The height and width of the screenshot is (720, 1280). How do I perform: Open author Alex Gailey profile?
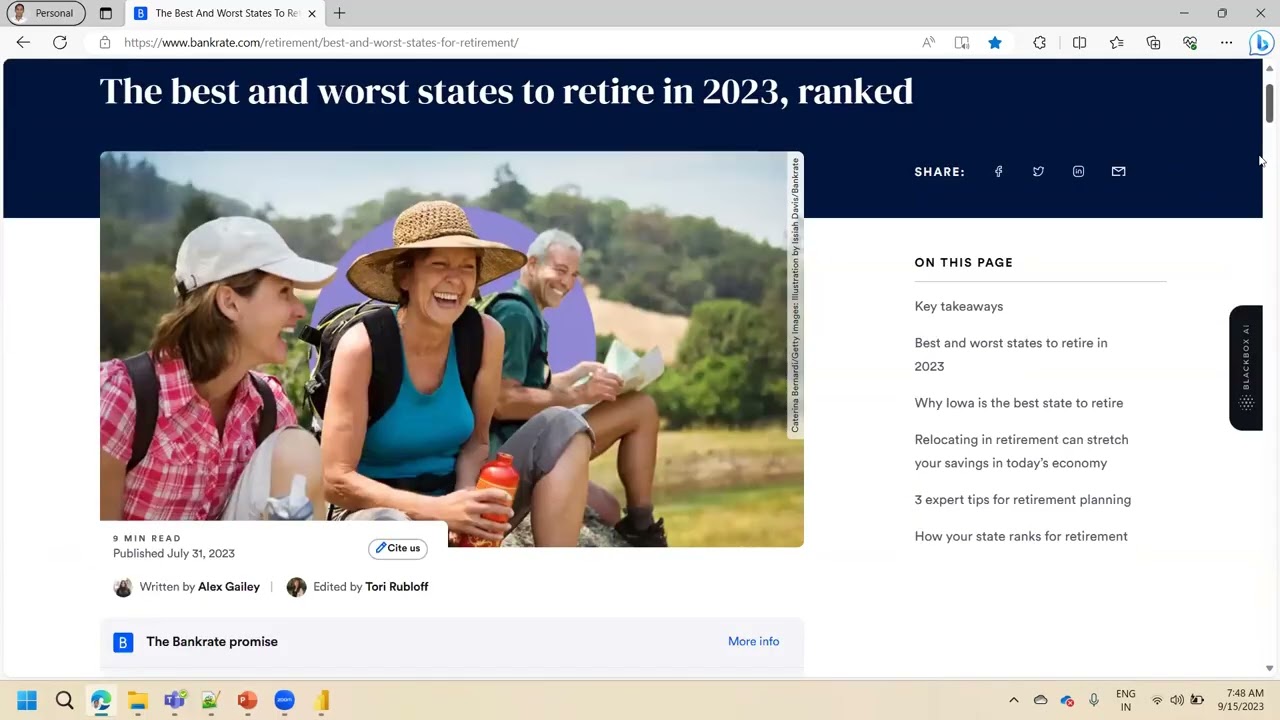click(229, 587)
